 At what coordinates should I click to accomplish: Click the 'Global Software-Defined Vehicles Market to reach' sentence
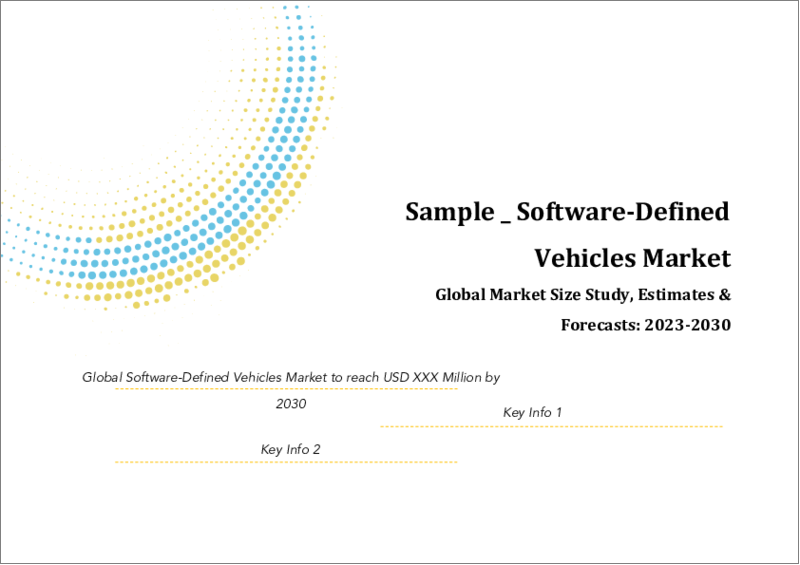point(291,377)
